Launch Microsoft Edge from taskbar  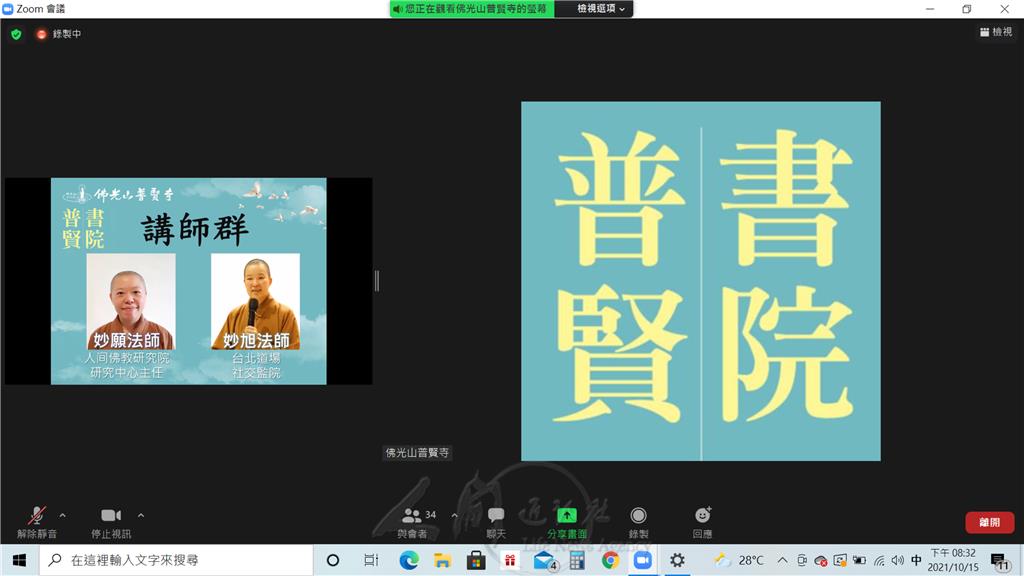pos(409,560)
